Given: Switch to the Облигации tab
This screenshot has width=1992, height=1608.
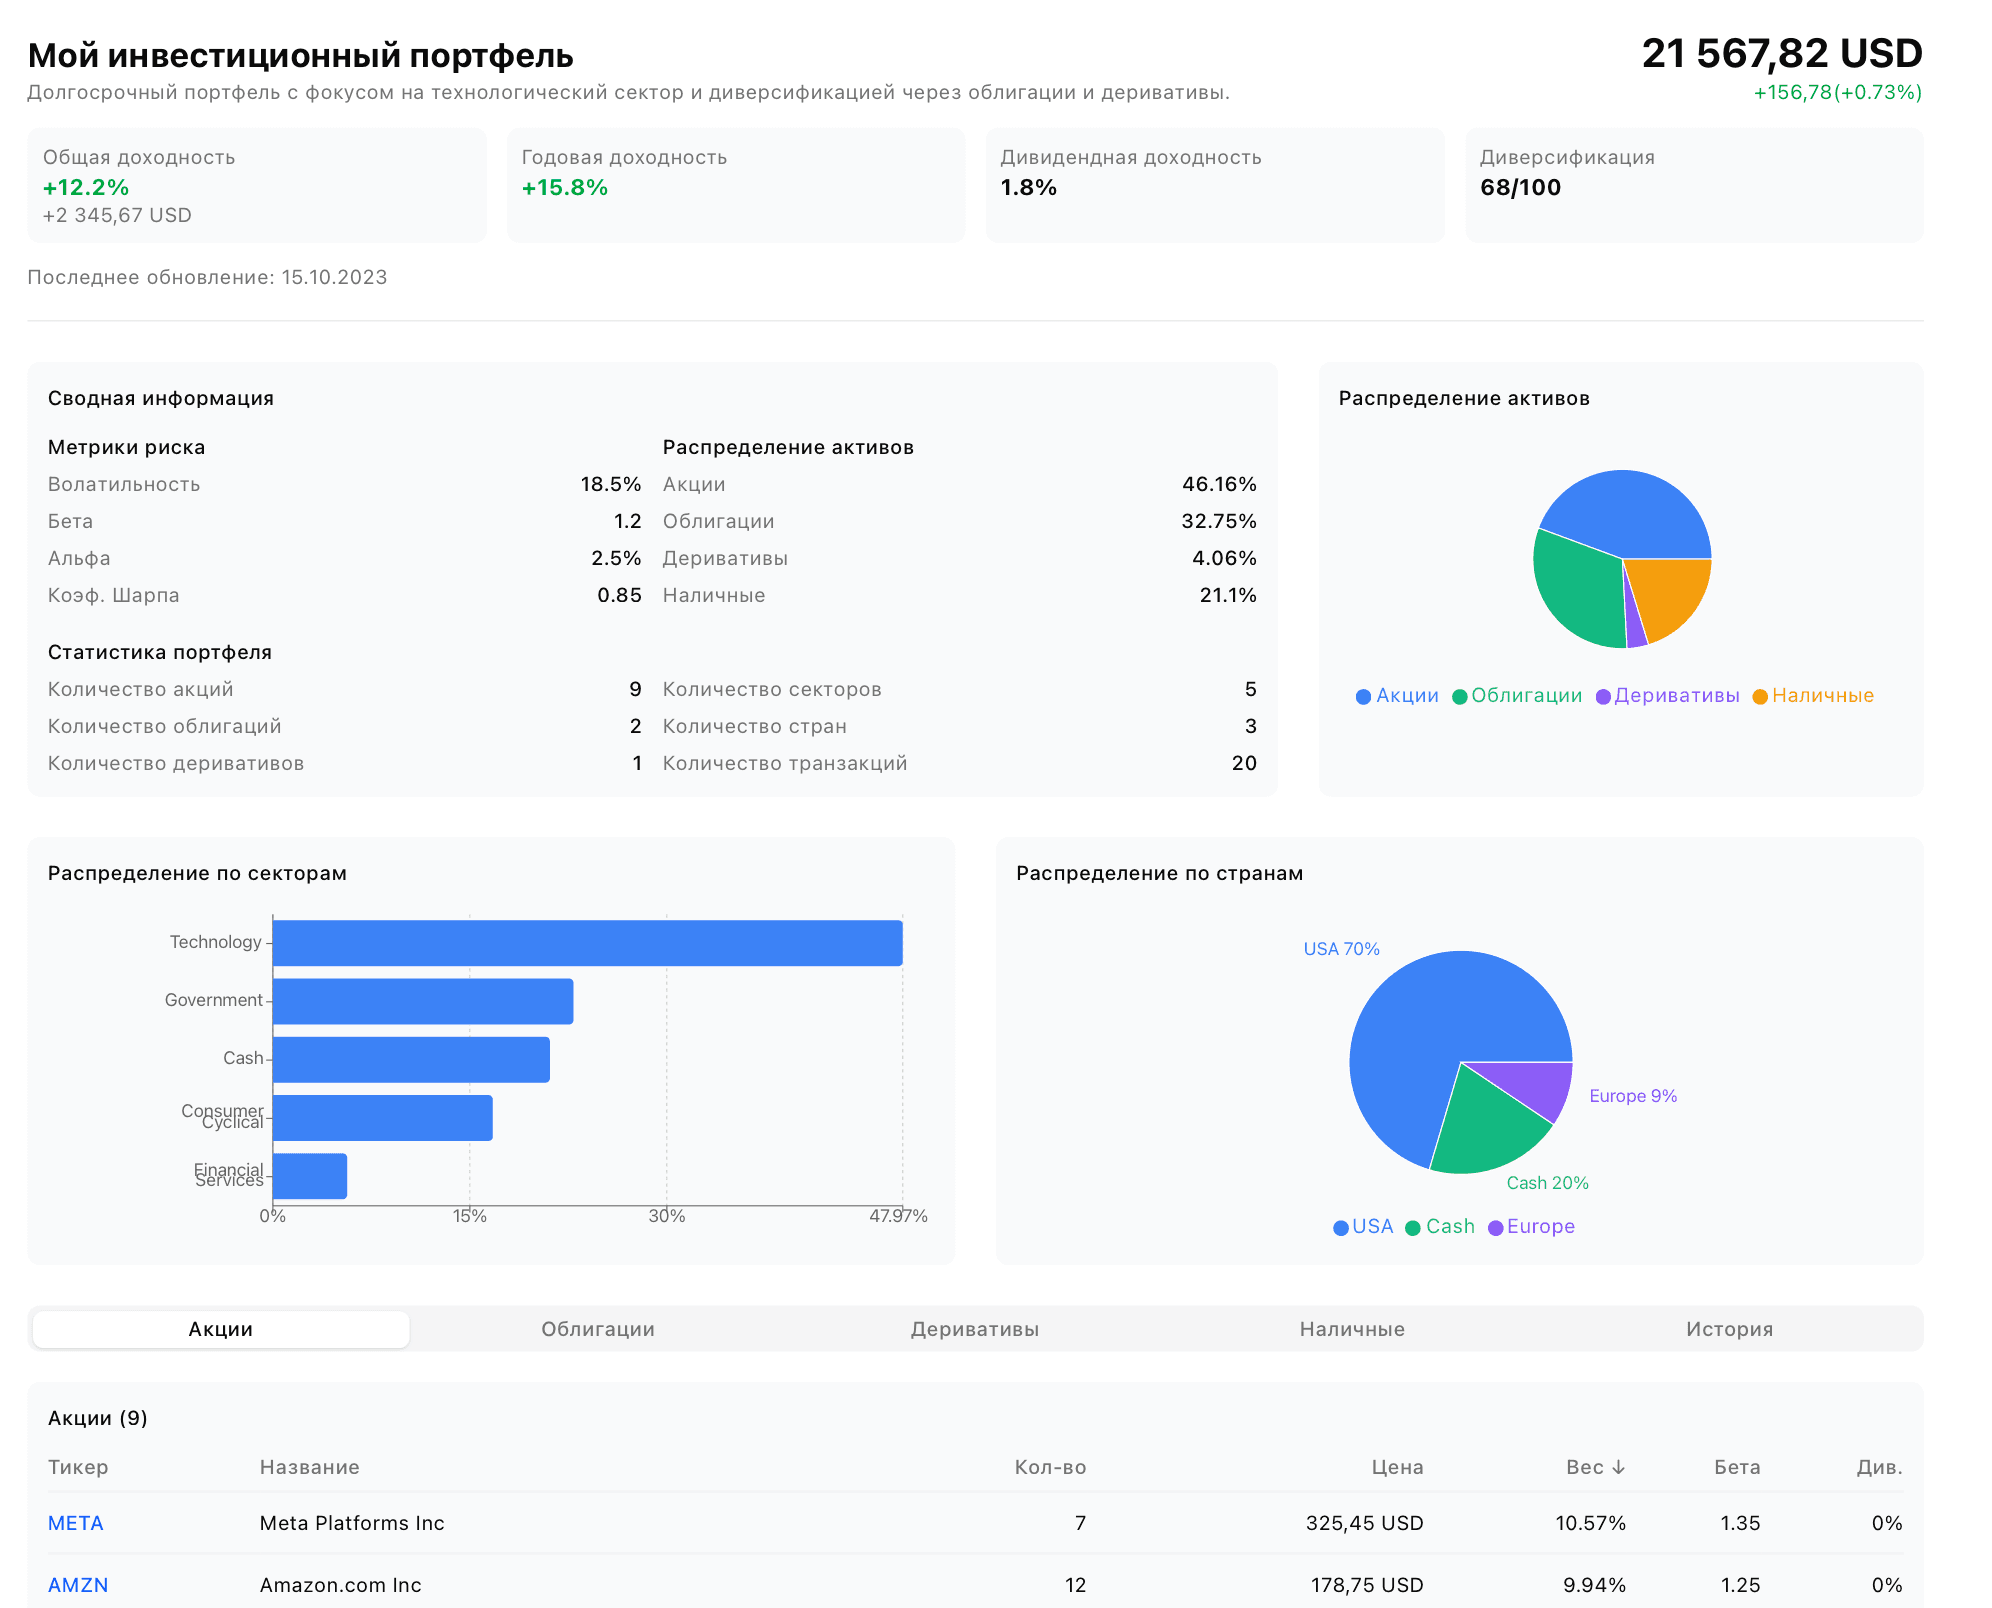Looking at the screenshot, I should tap(598, 1329).
